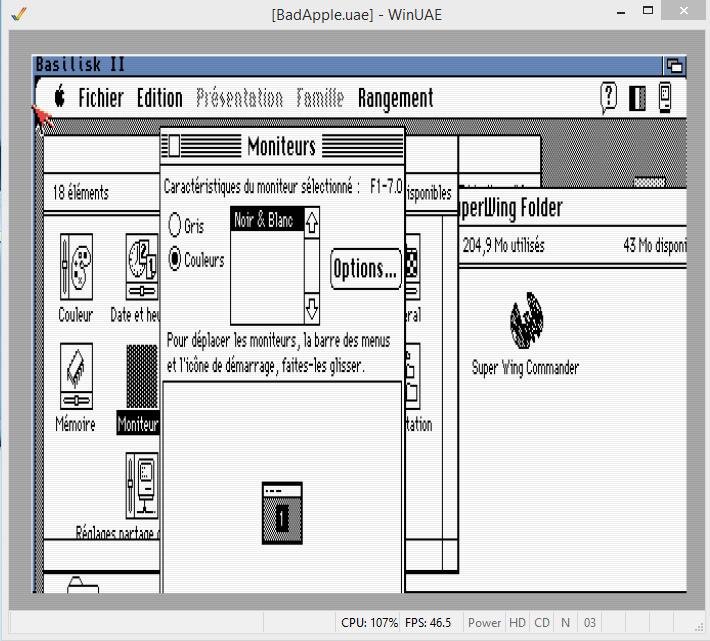
Task: Click CPU: 107% in the status bar
Action: 369,623
